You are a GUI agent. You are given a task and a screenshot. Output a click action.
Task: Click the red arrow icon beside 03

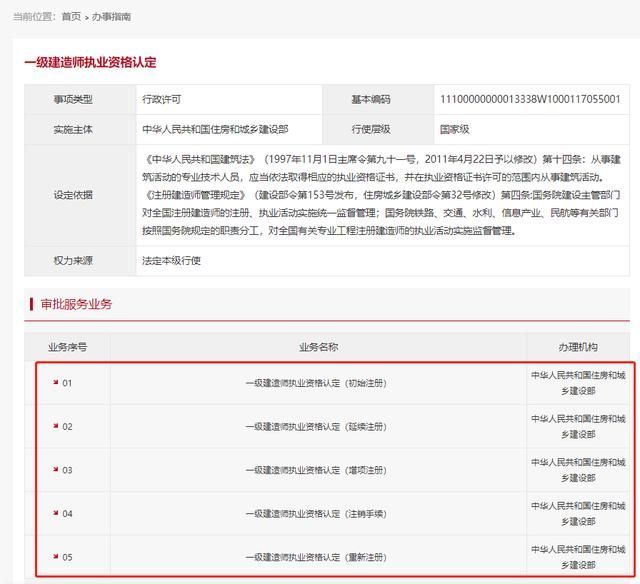(x=56, y=469)
